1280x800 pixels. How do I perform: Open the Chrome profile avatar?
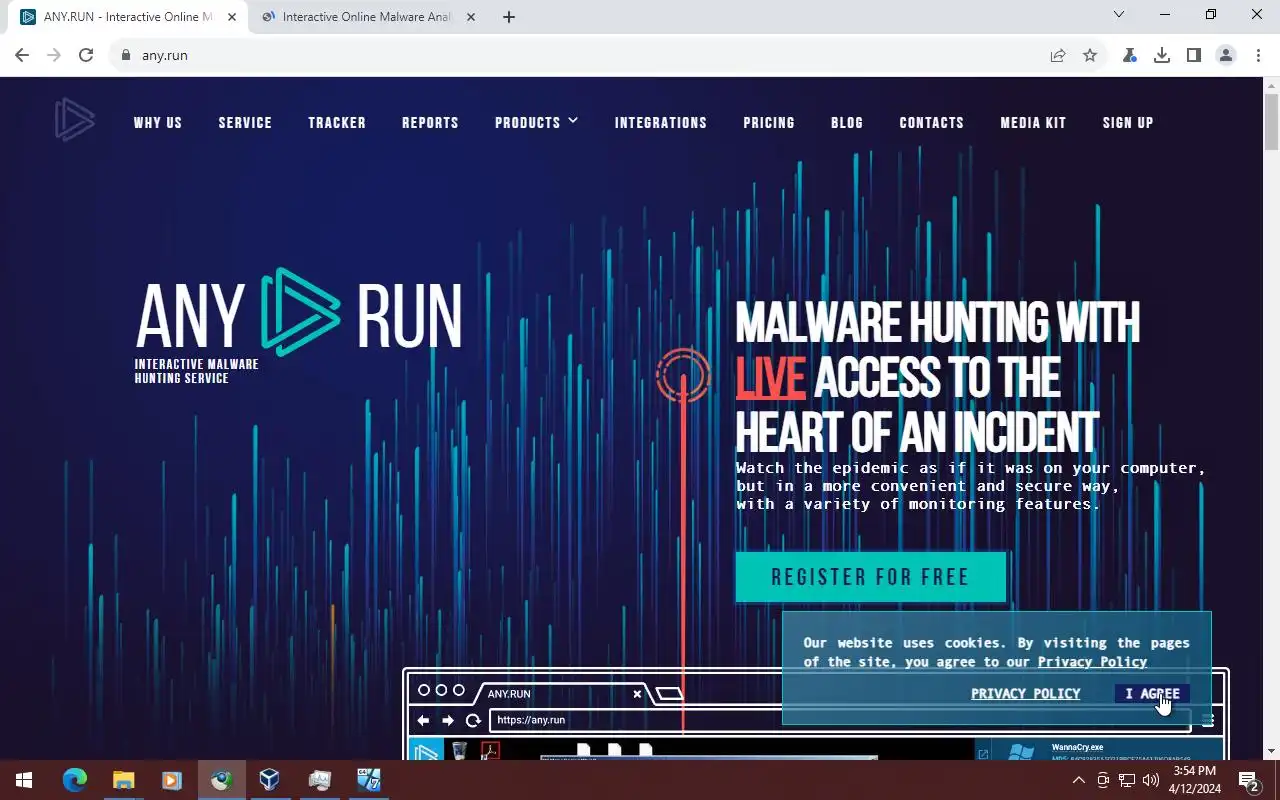(1226, 55)
